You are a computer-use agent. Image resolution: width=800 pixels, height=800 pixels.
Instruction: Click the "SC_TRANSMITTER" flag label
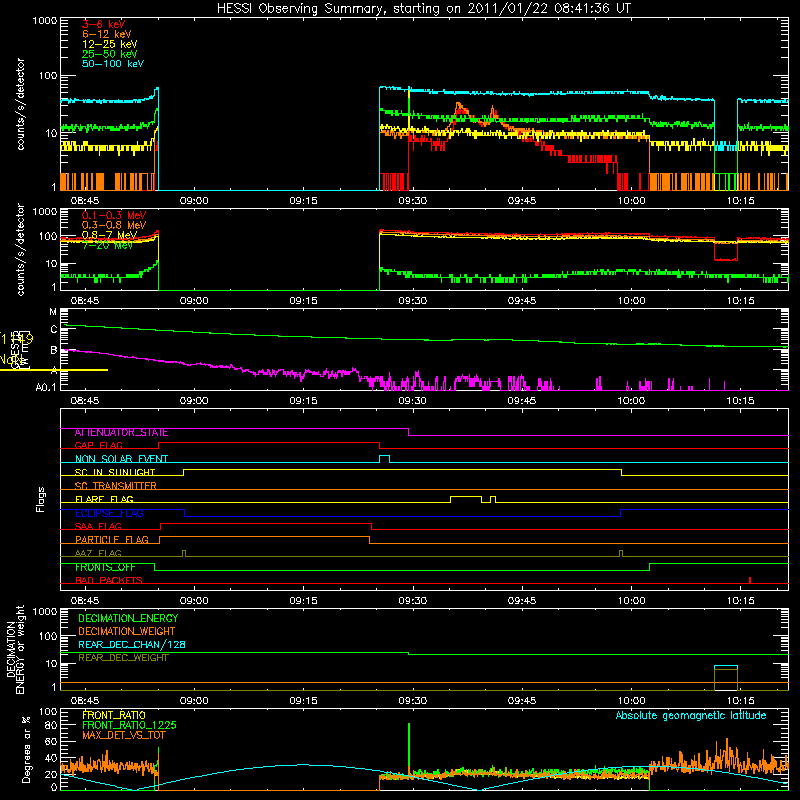[115, 486]
